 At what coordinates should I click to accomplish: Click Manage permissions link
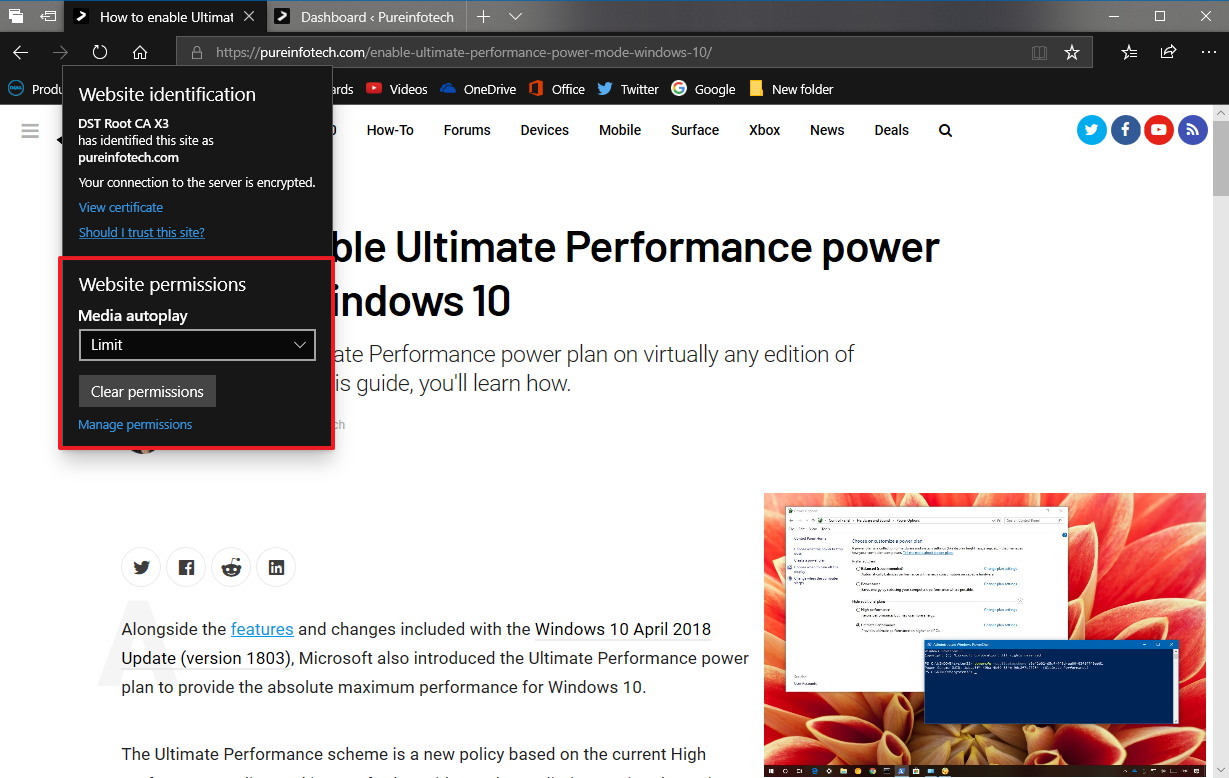coord(135,424)
